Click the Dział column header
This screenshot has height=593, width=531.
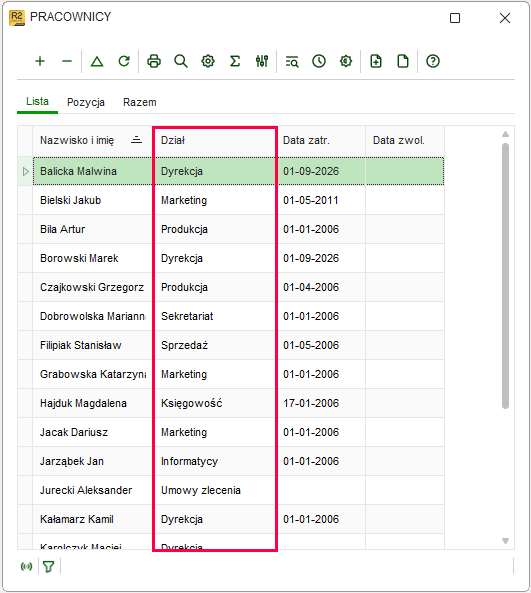(215, 141)
